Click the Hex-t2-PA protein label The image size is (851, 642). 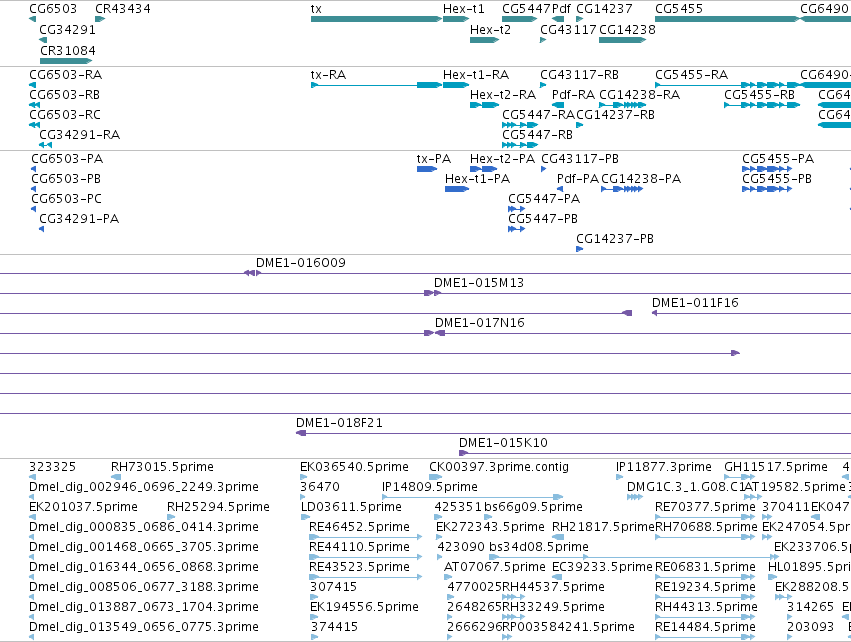(503, 159)
